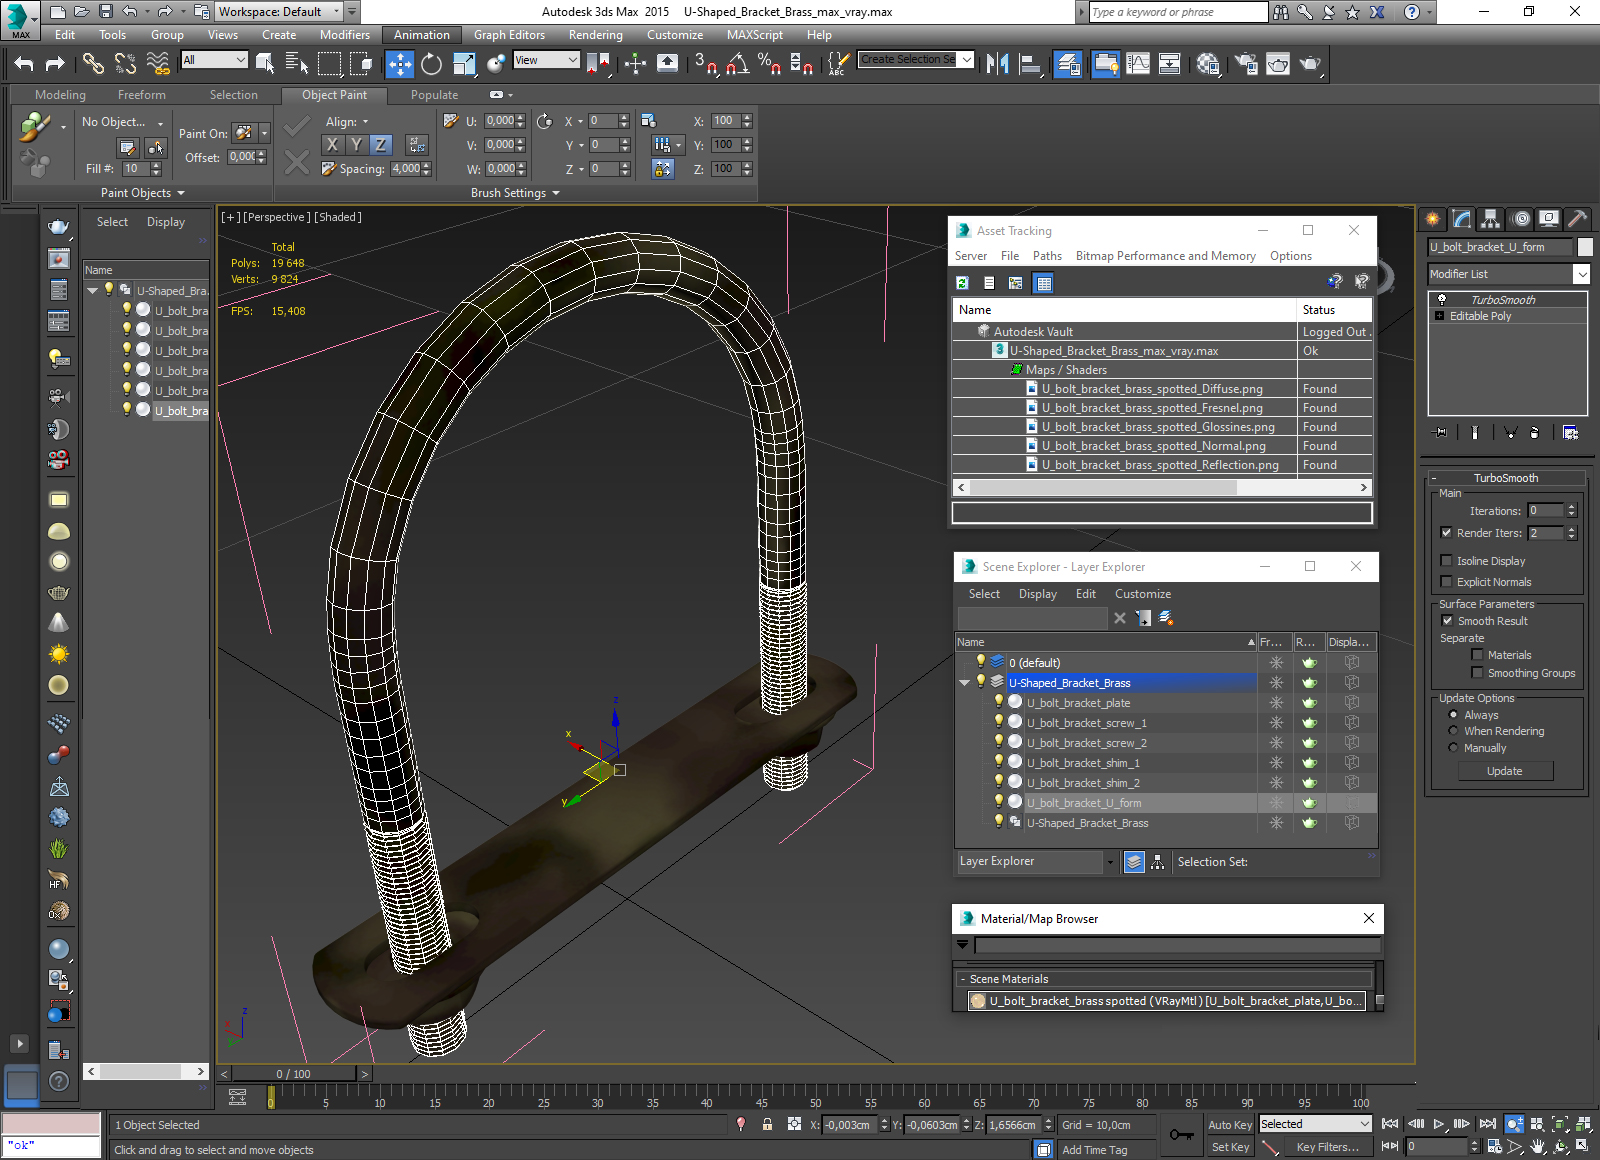
Task: Click Refresh in Asset Tracking toolbar
Action: (962, 283)
